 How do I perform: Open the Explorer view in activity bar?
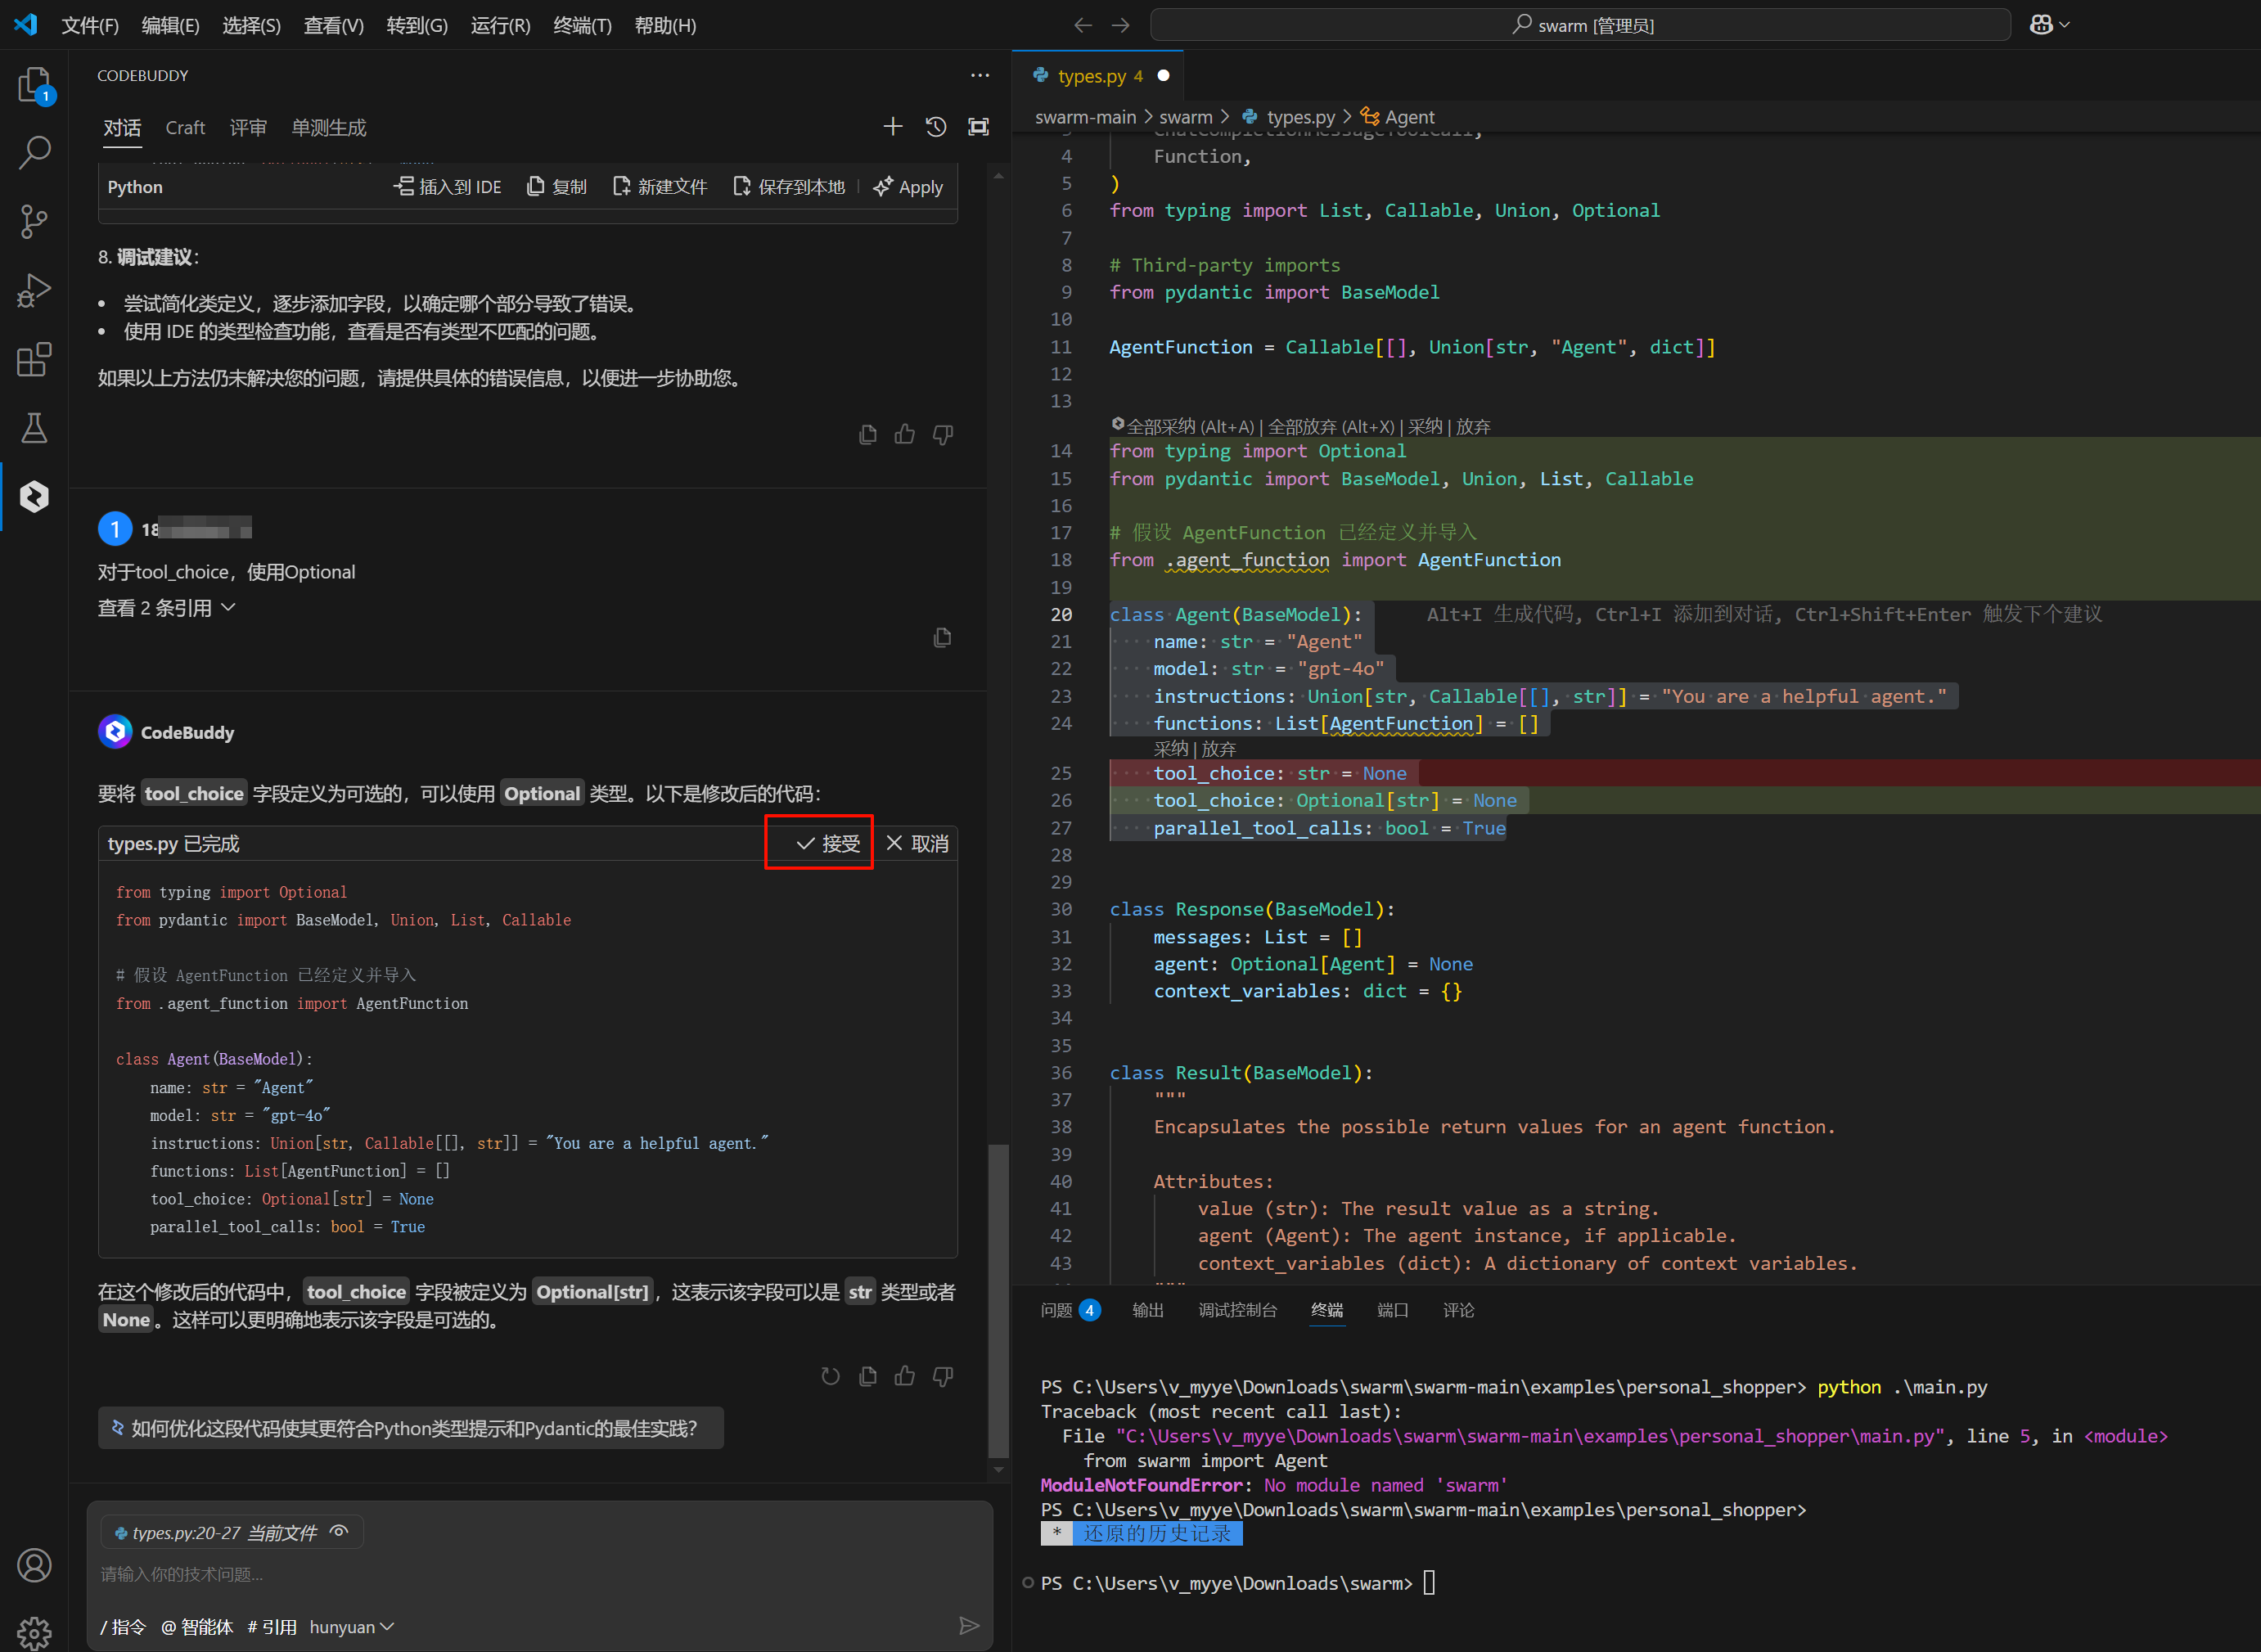point(34,85)
